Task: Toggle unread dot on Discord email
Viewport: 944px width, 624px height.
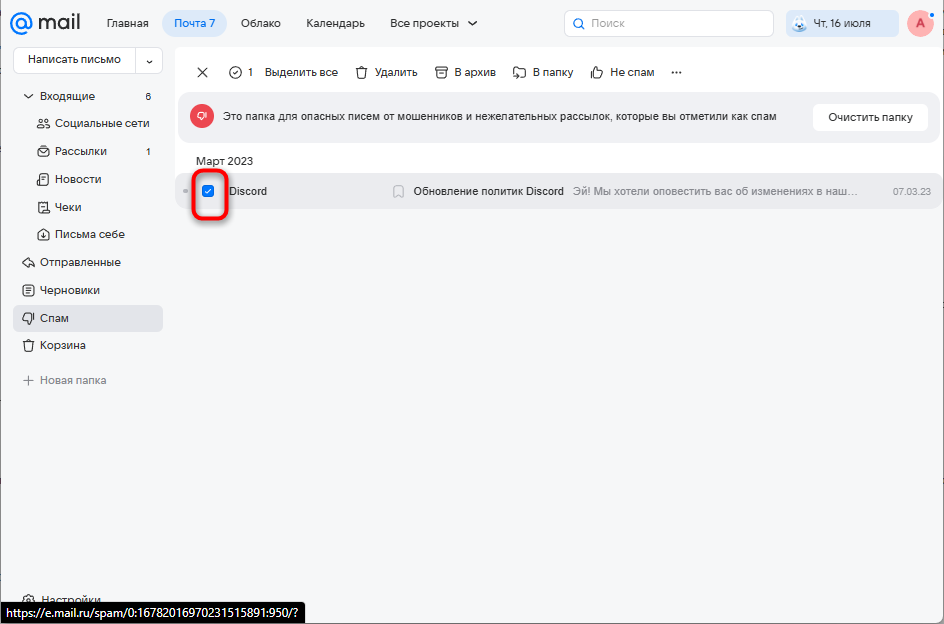Action: (185, 192)
